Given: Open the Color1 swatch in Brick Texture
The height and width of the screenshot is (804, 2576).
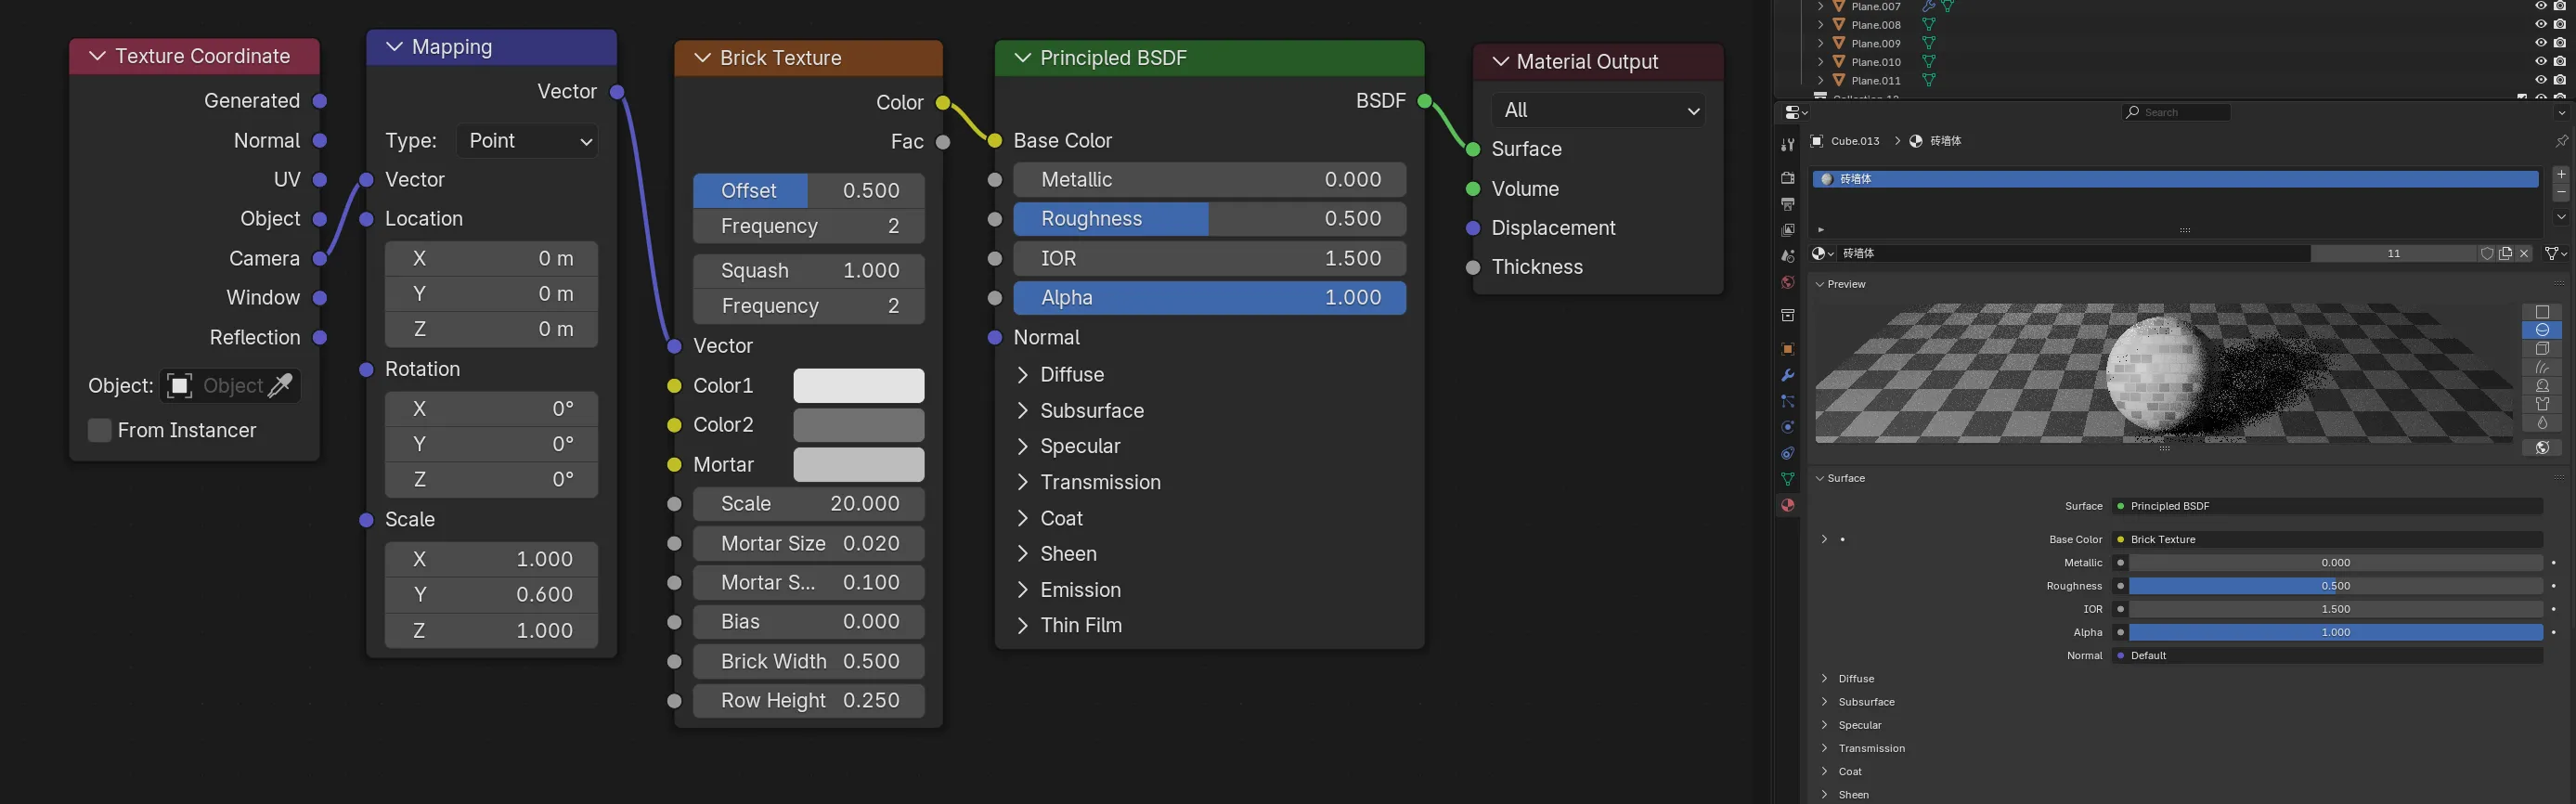Looking at the screenshot, I should click(x=858, y=386).
